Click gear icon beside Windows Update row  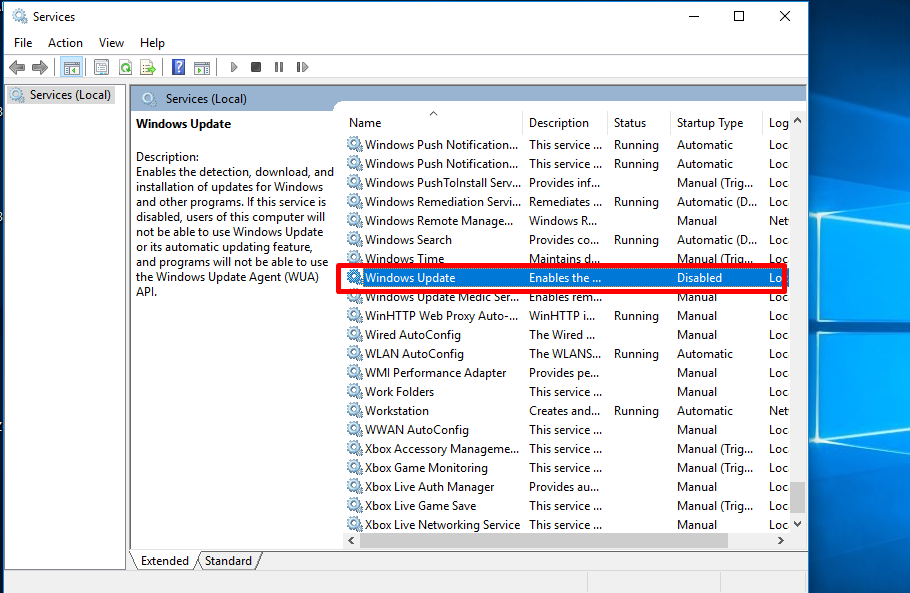(x=355, y=277)
